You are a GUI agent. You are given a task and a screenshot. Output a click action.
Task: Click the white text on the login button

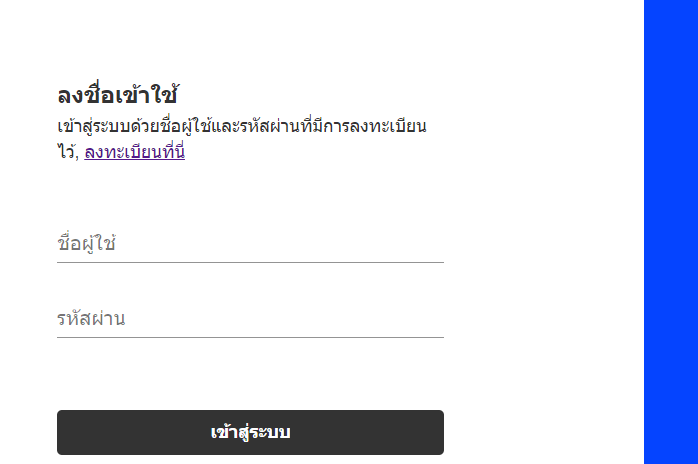(250, 432)
